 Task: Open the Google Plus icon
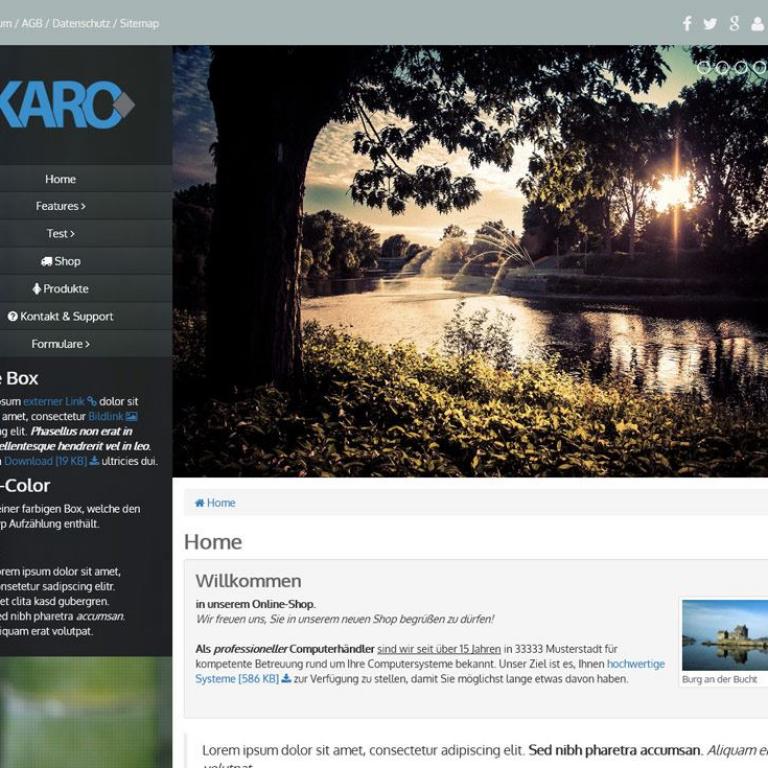[x=734, y=23]
